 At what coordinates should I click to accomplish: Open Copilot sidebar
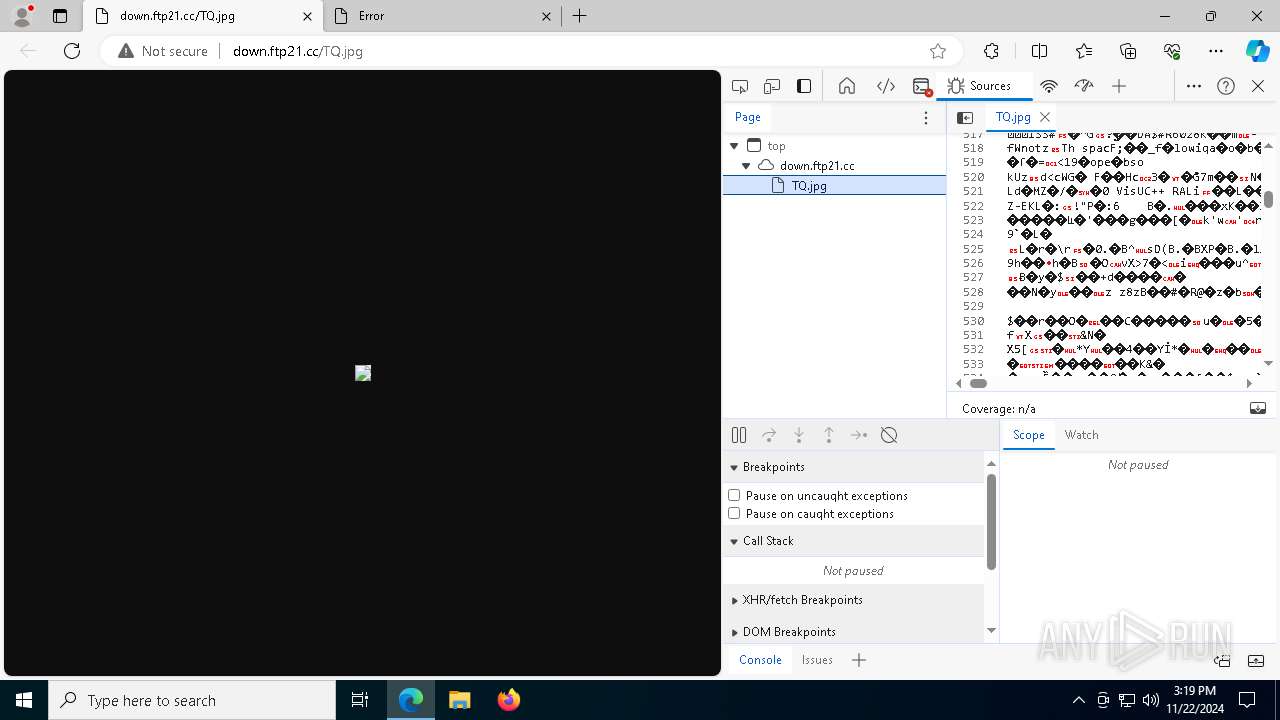pyautogui.click(x=1257, y=51)
